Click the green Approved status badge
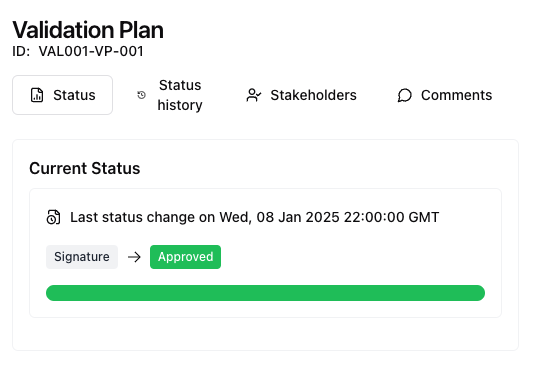Viewport: 535px width, 380px height. (x=185, y=257)
